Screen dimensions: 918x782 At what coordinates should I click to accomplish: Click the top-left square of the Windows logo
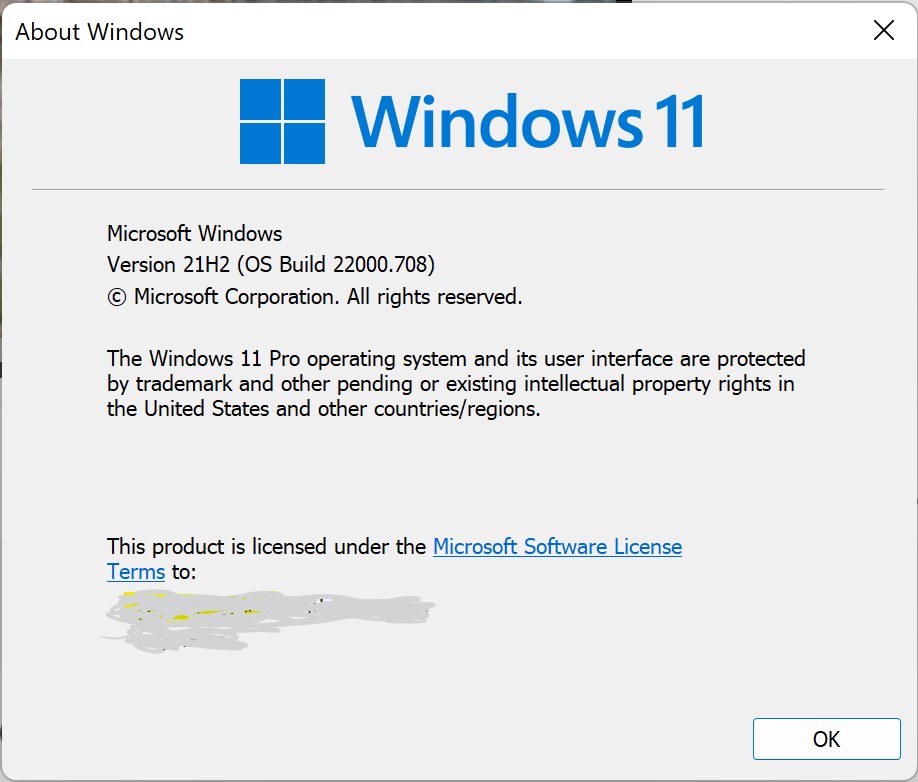click(260, 99)
